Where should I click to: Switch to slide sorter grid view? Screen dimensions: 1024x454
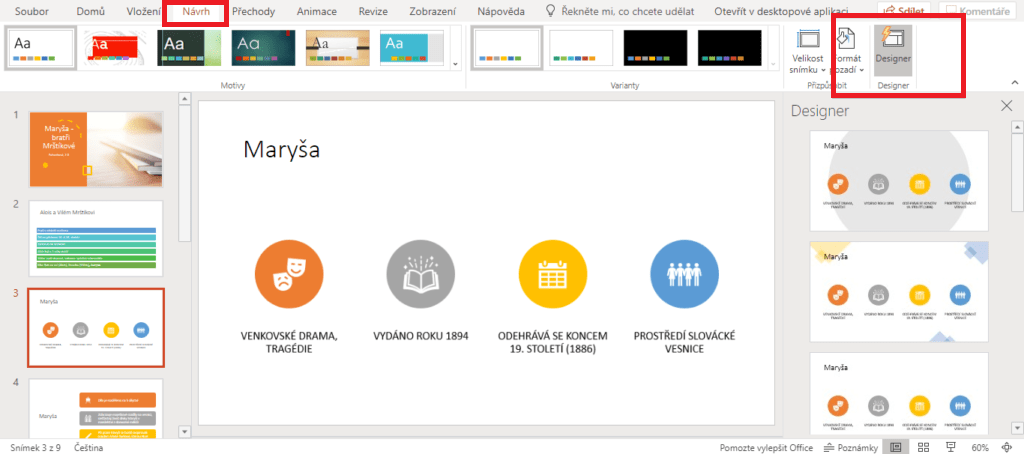click(x=924, y=447)
